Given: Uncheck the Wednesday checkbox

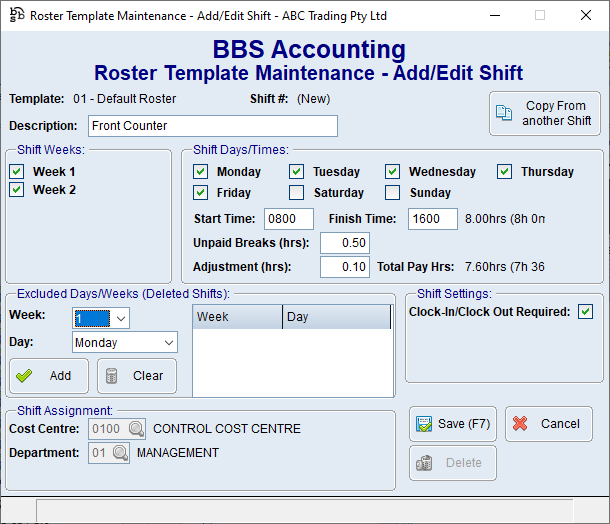Looking at the screenshot, I should (393, 172).
